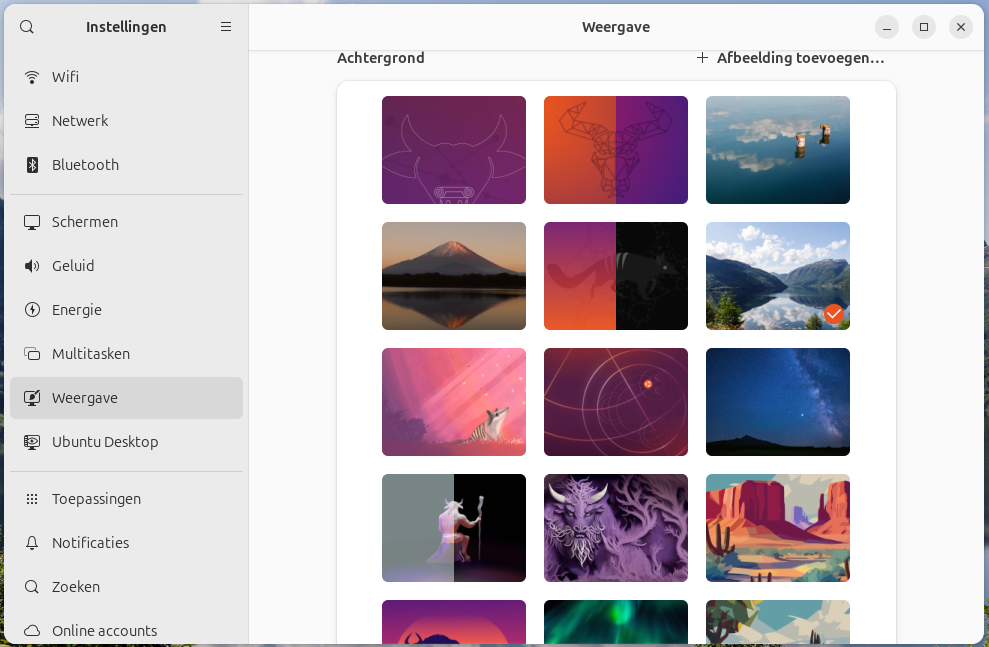Open the hamburger menu beside Instellingen

pos(226,27)
